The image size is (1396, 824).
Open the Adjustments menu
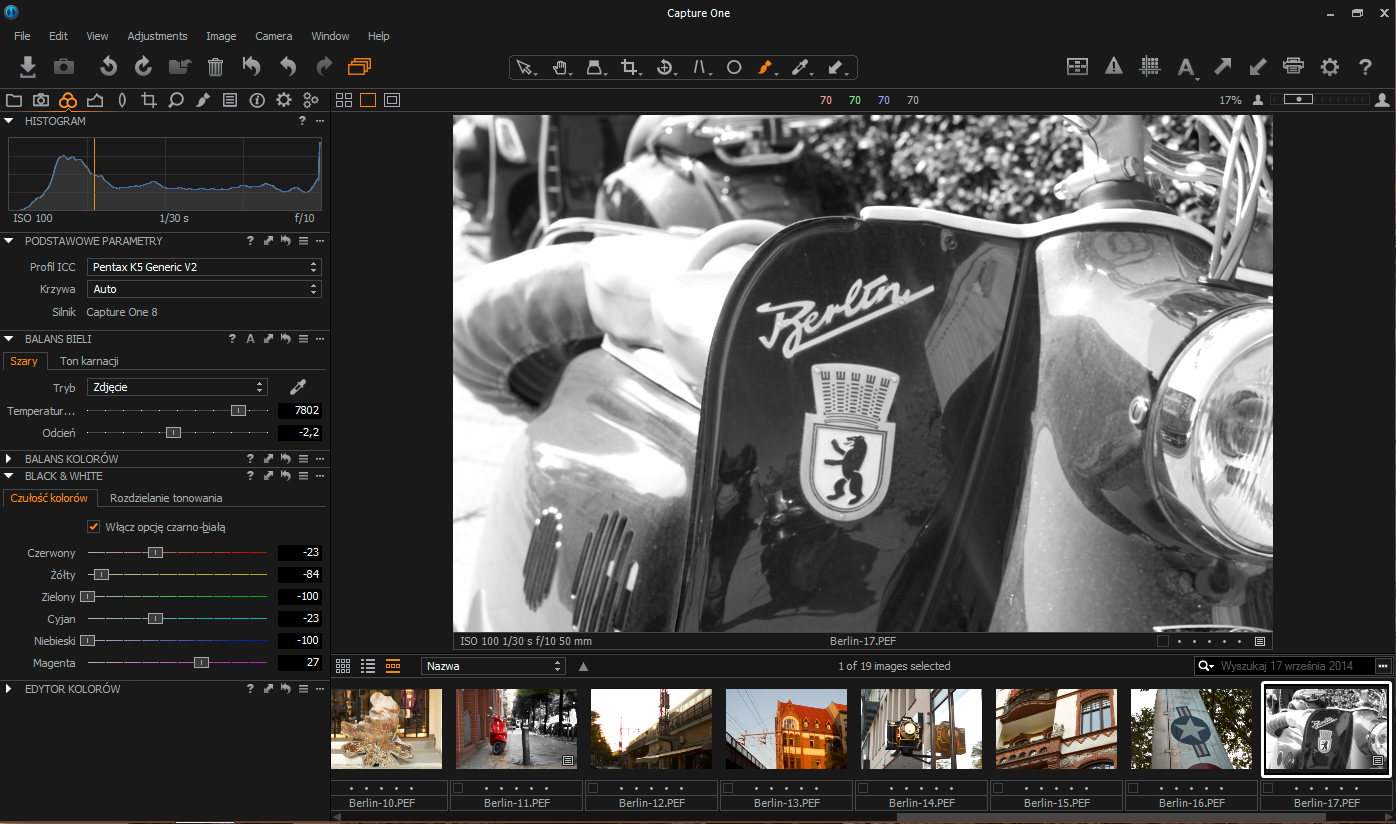[x=157, y=36]
